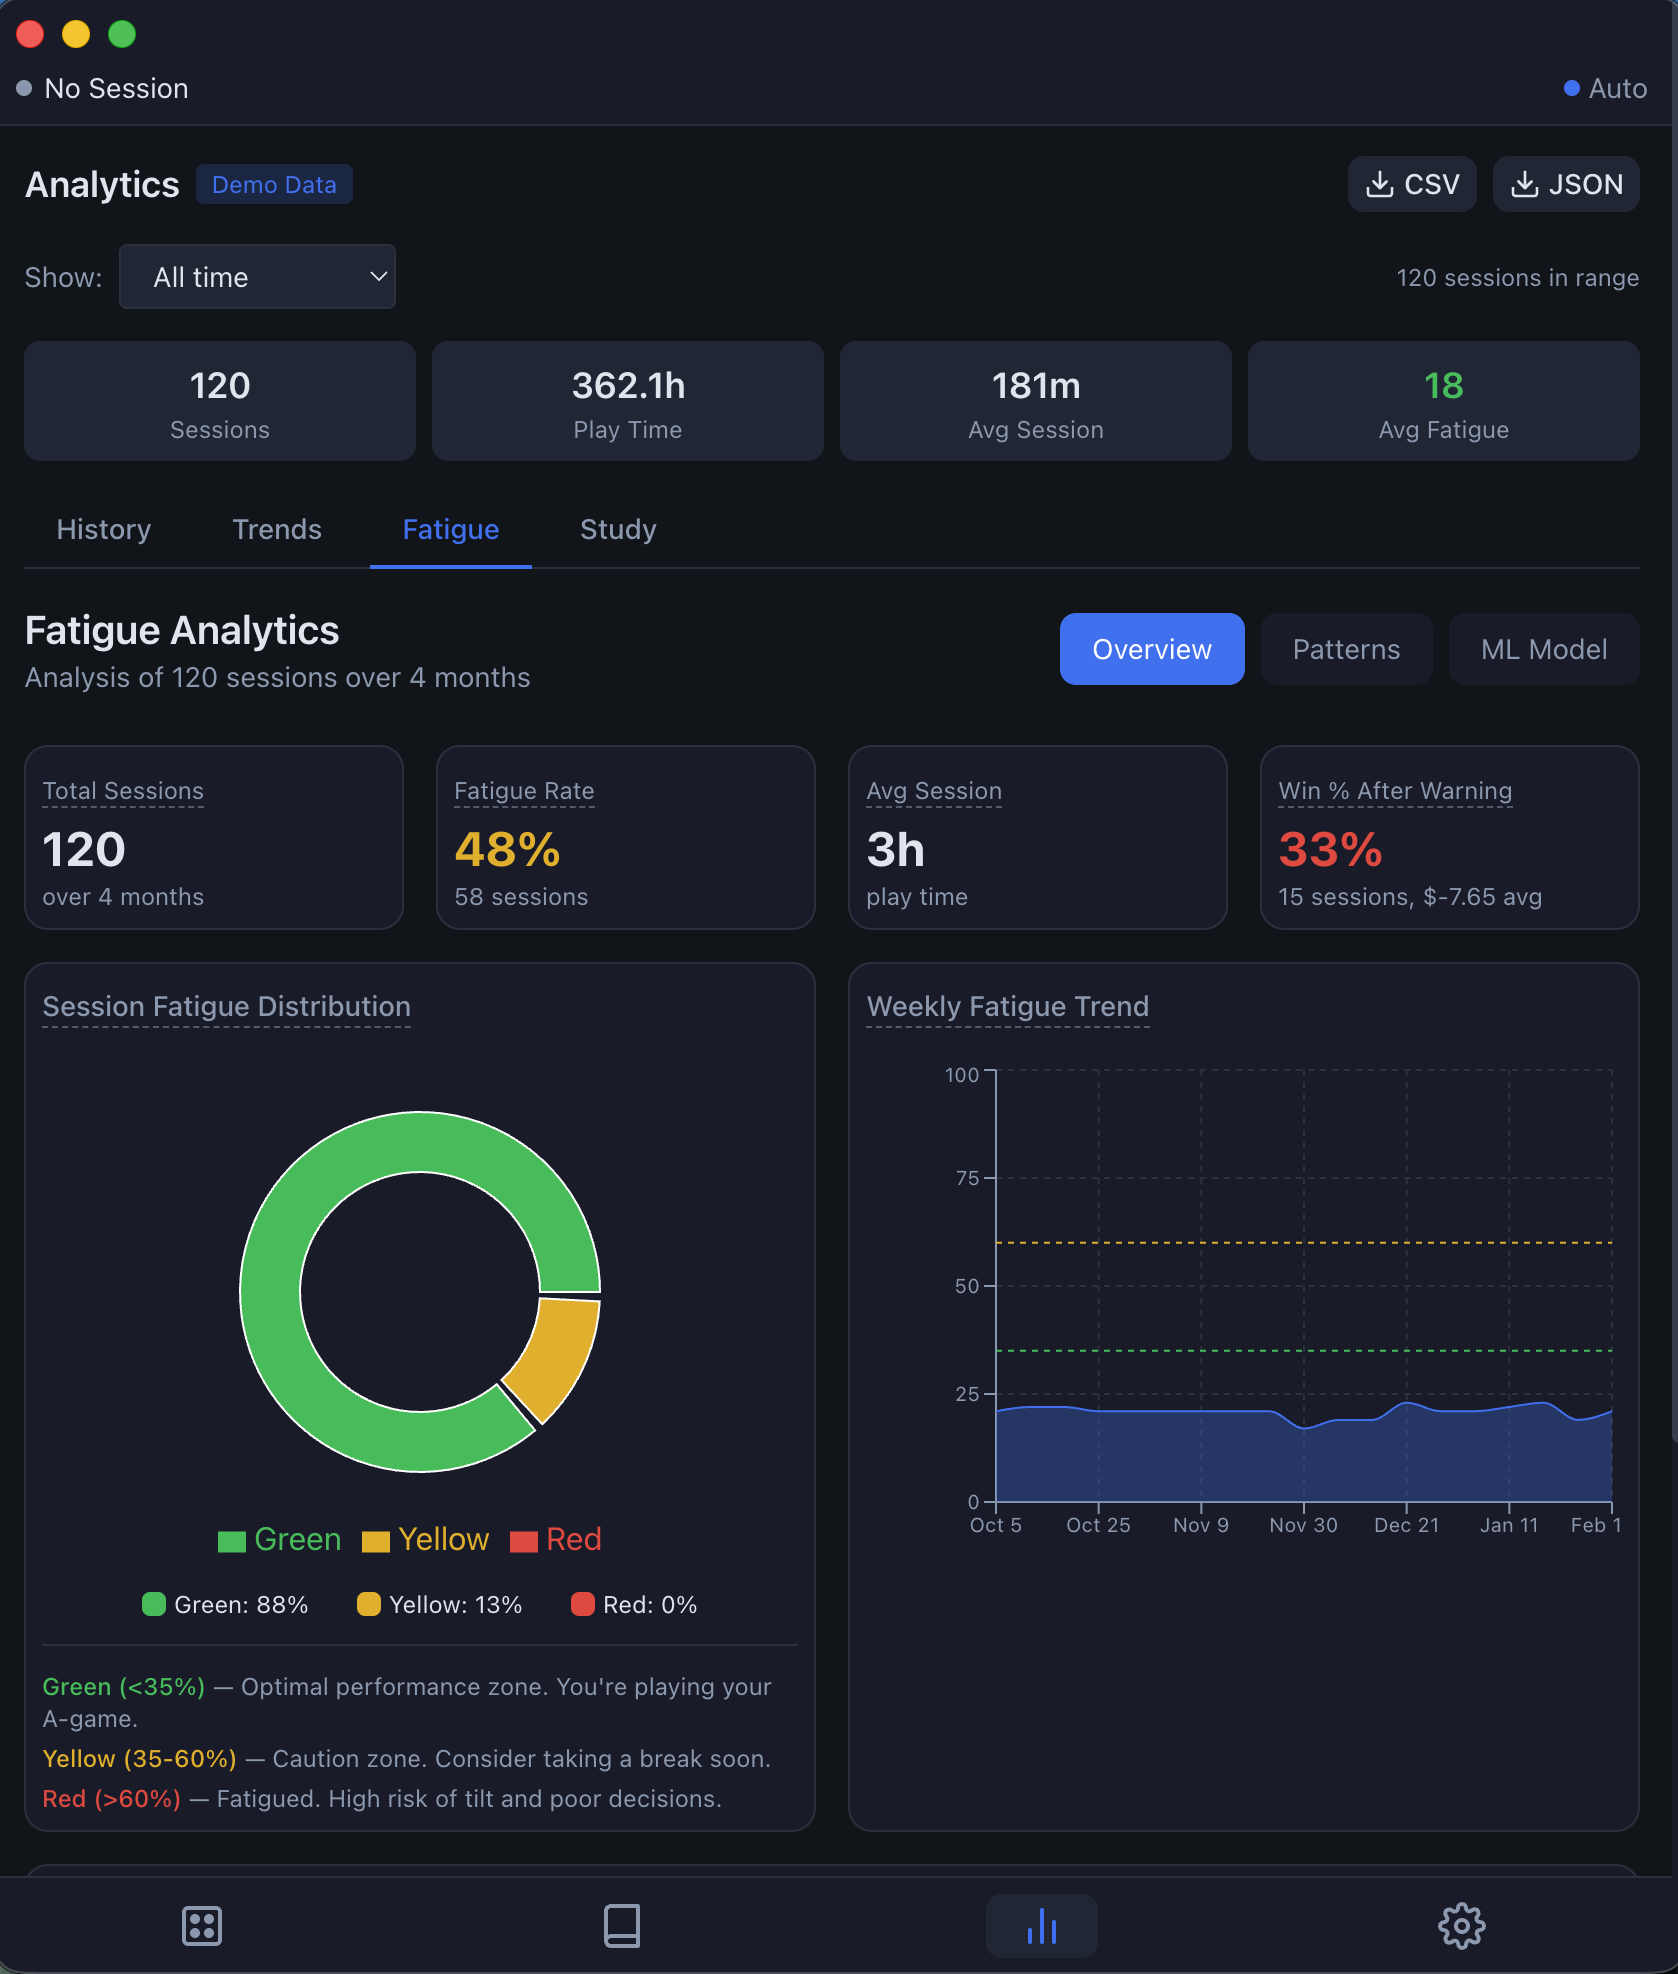Switch to Patterns view
This screenshot has width=1678, height=1974.
[x=1346, y=649]
